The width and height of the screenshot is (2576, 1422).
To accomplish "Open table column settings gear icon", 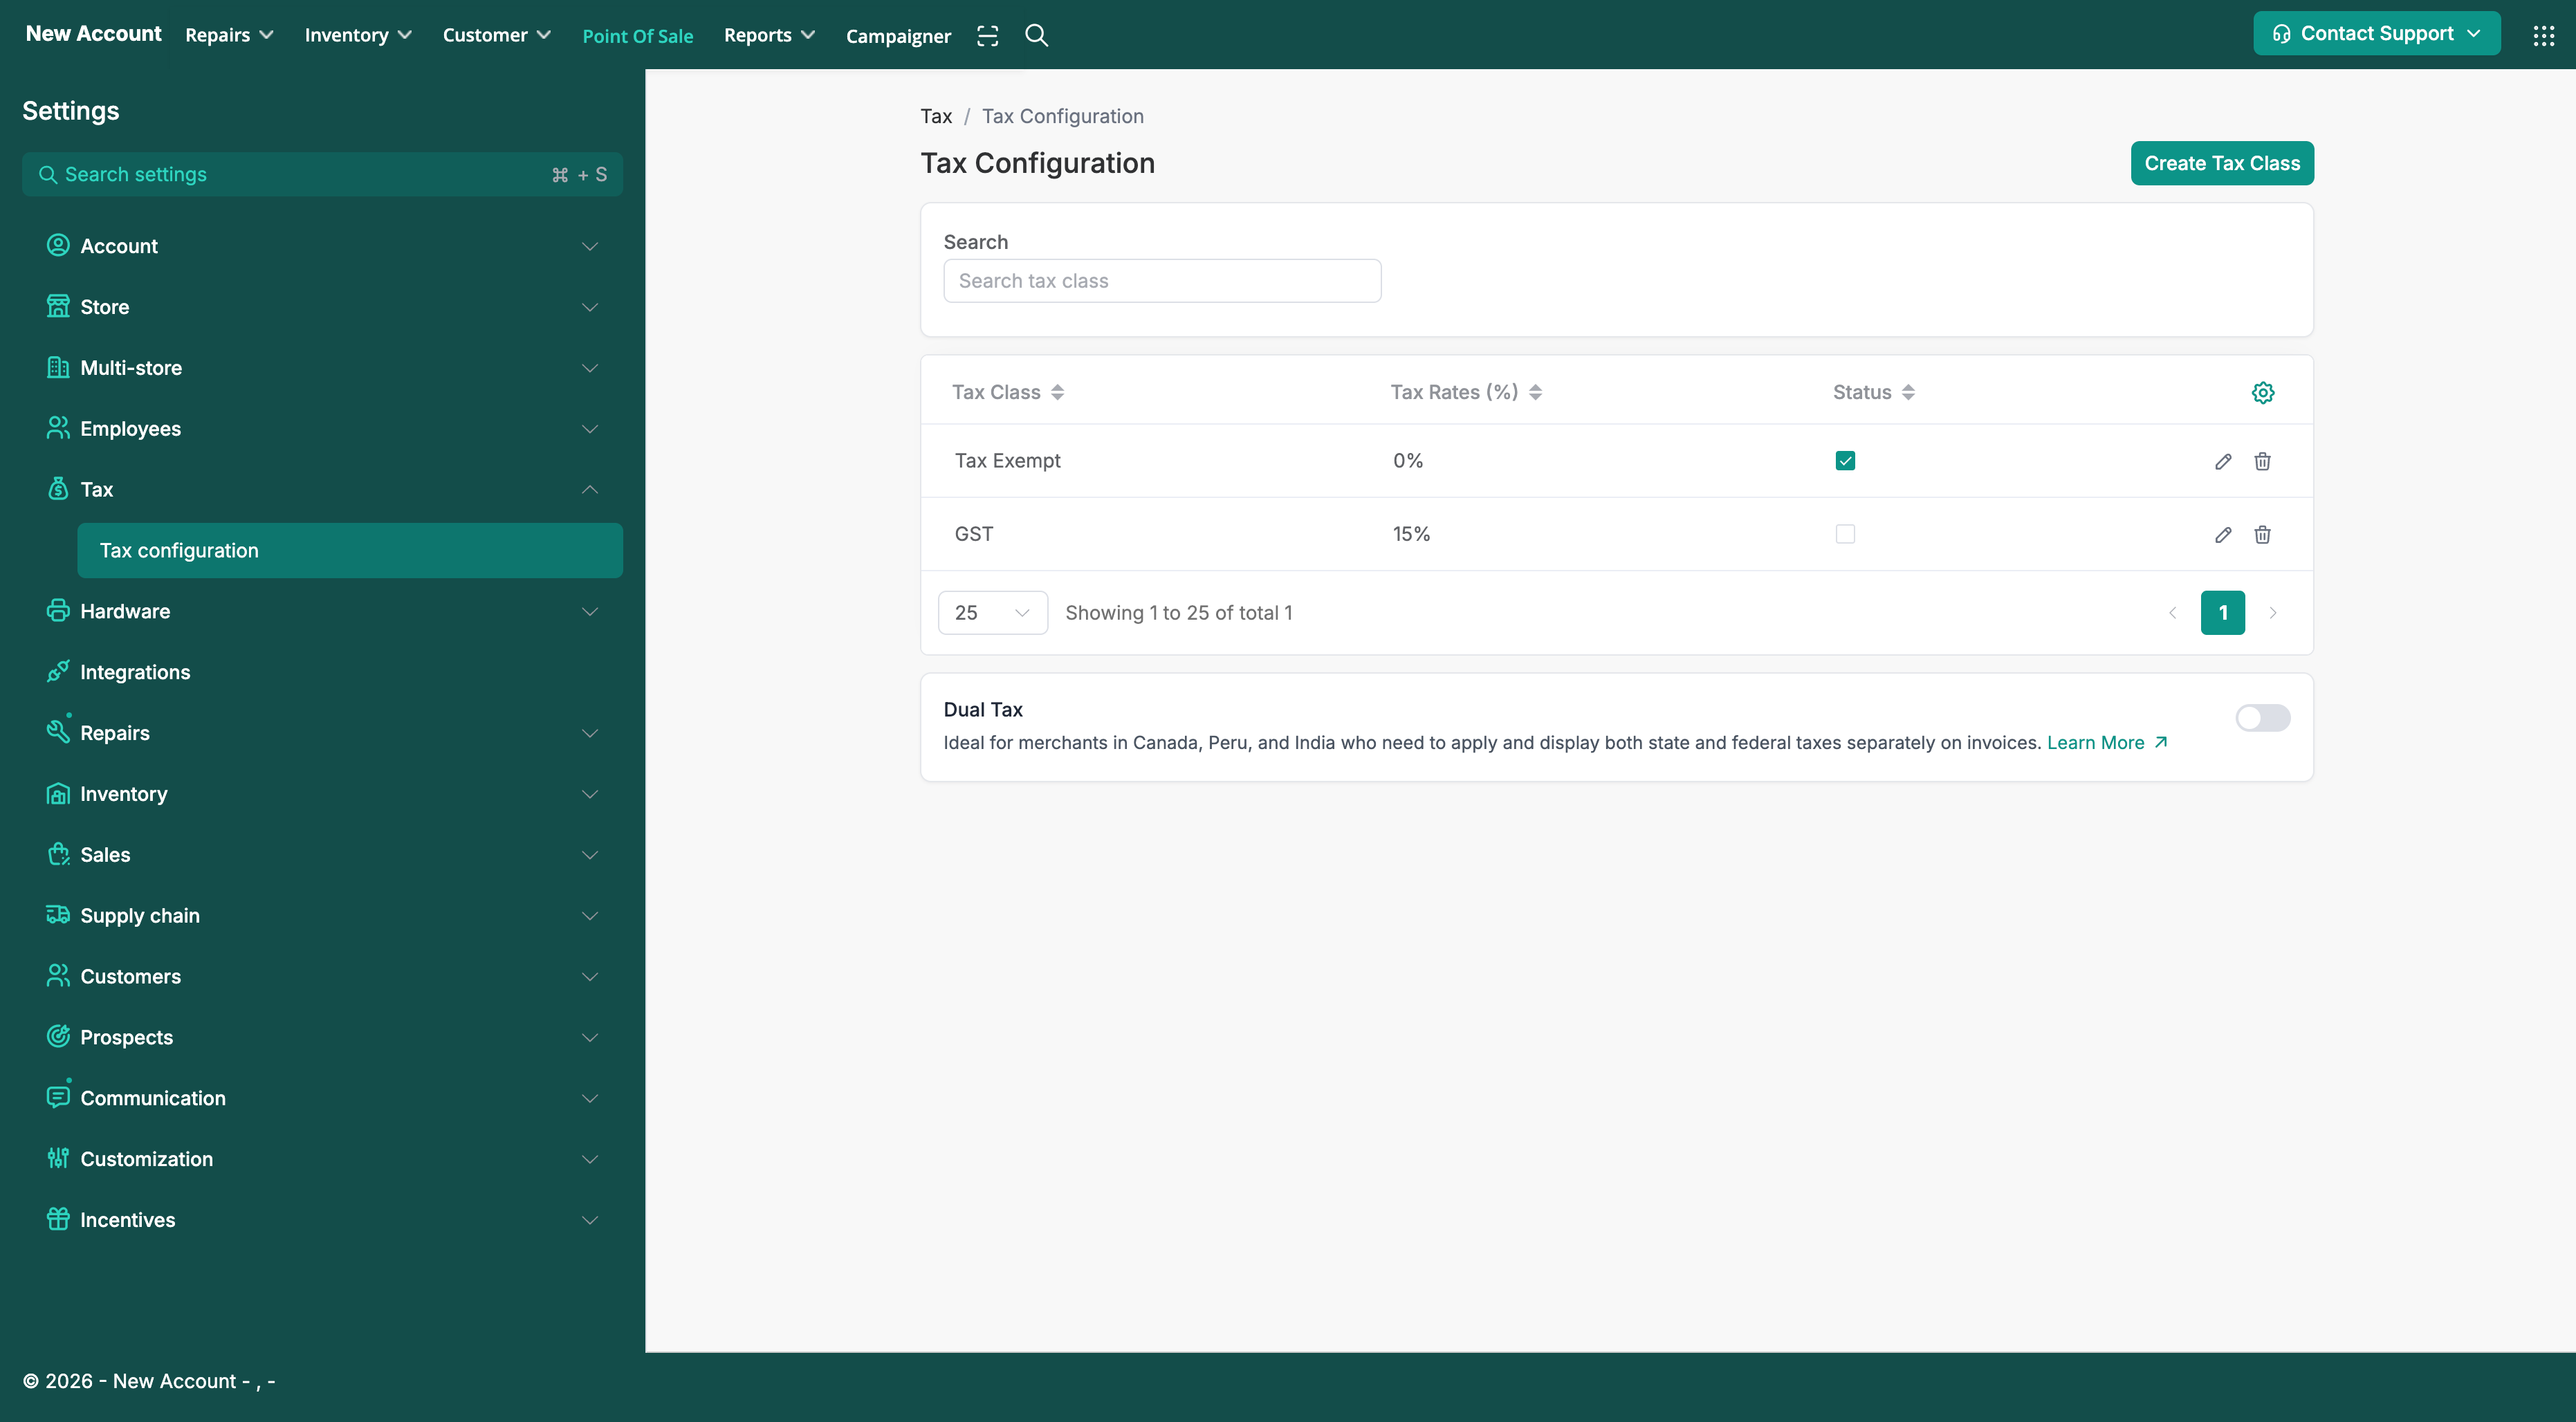I will [2262, 392].
